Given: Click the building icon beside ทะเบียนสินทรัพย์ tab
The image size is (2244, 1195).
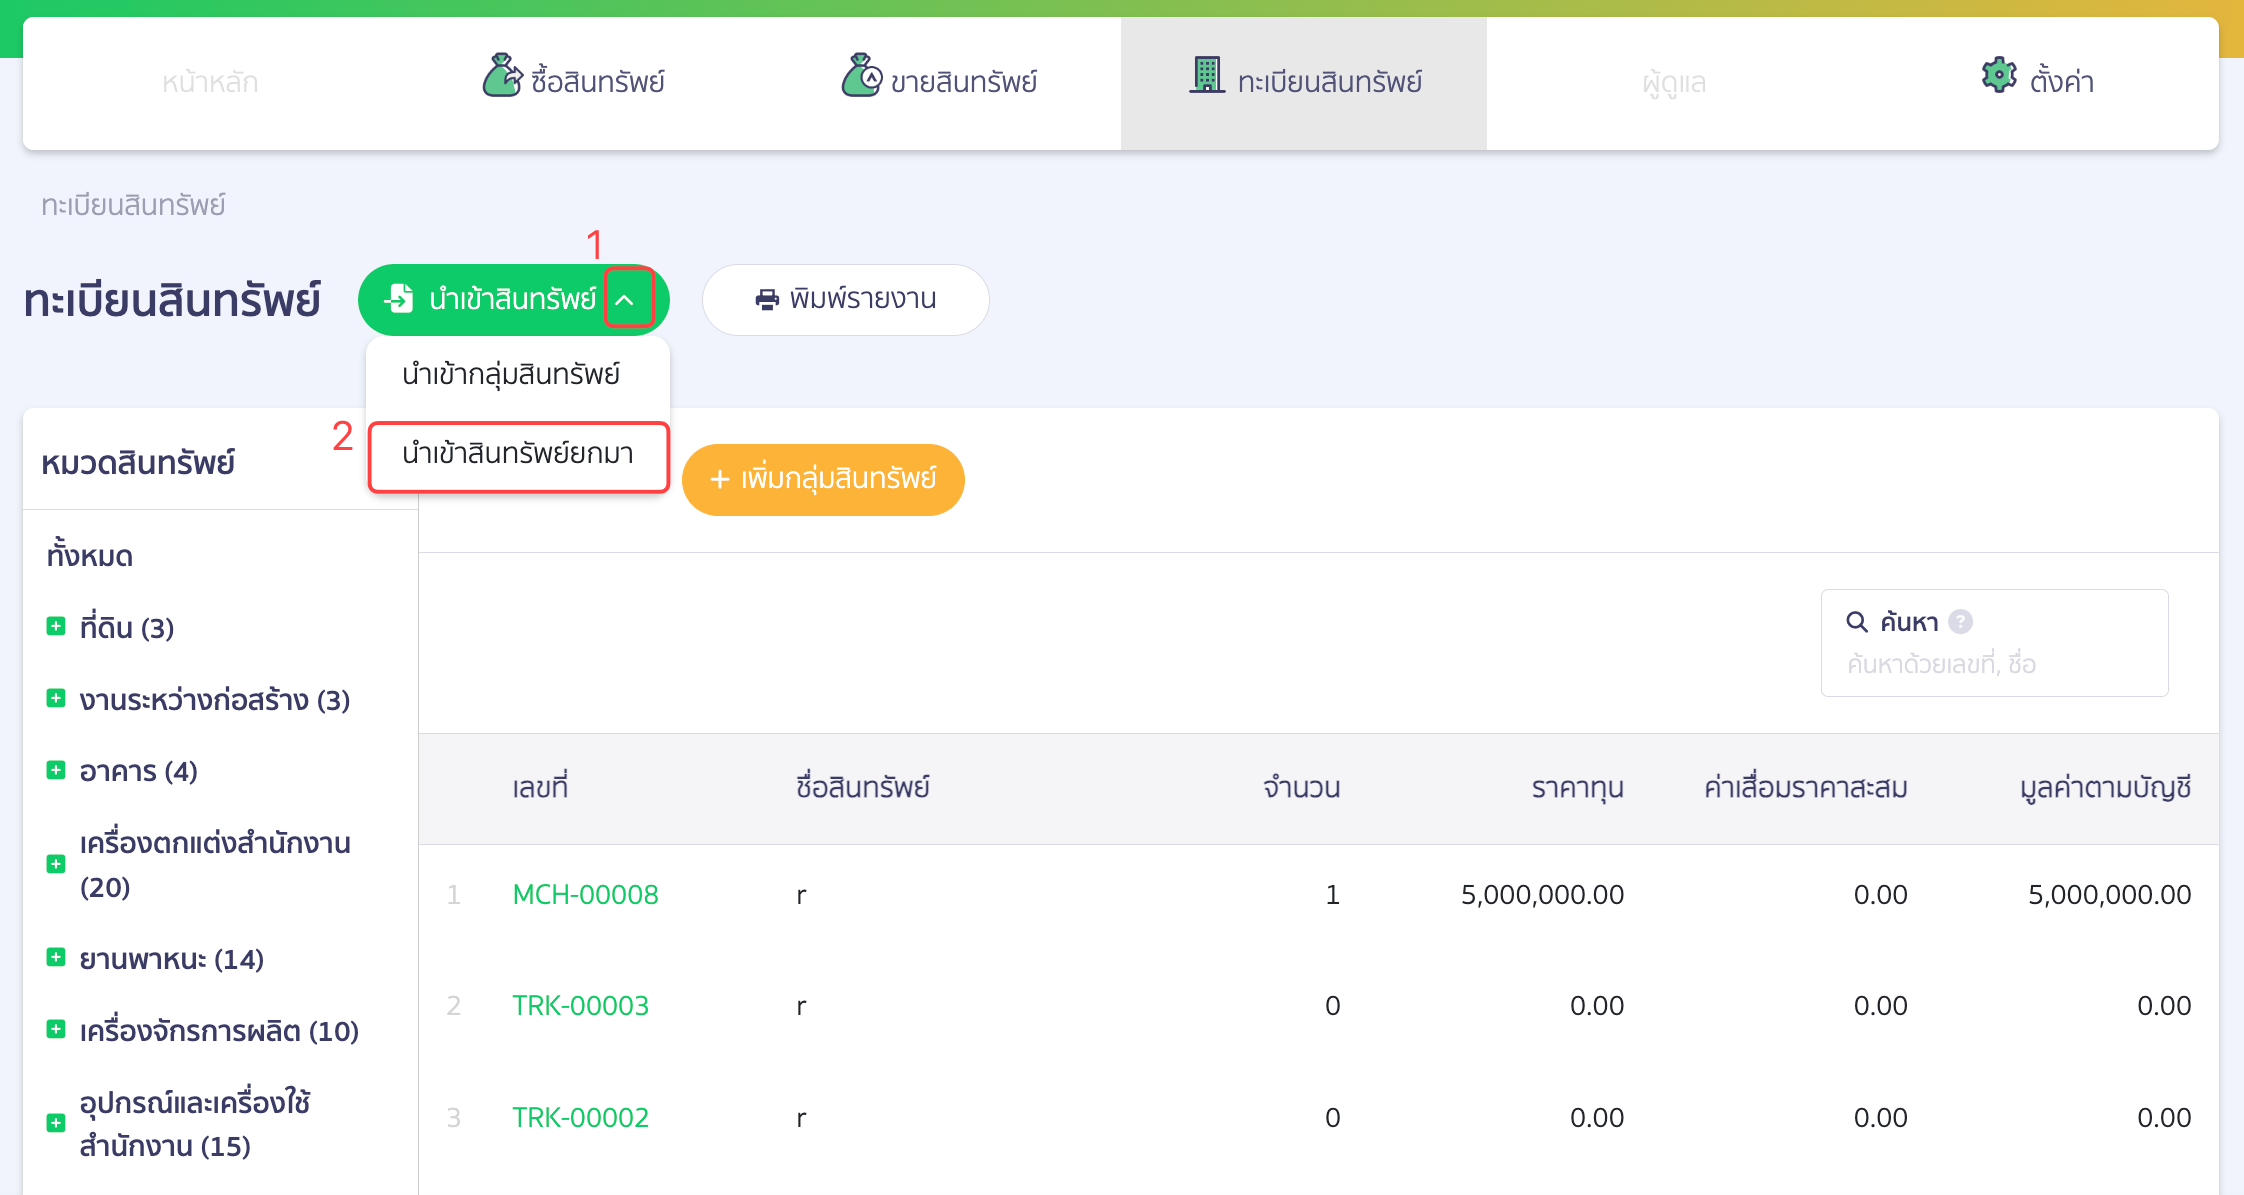Looking at the screenshot, I should [x=1207, y=75].
